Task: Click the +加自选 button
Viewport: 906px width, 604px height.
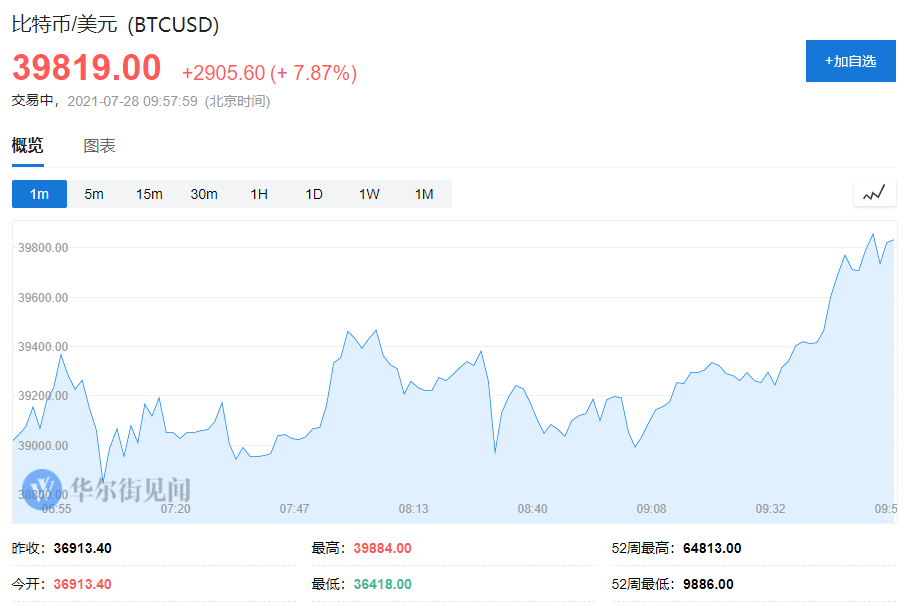Action: [x=851, y=61]
